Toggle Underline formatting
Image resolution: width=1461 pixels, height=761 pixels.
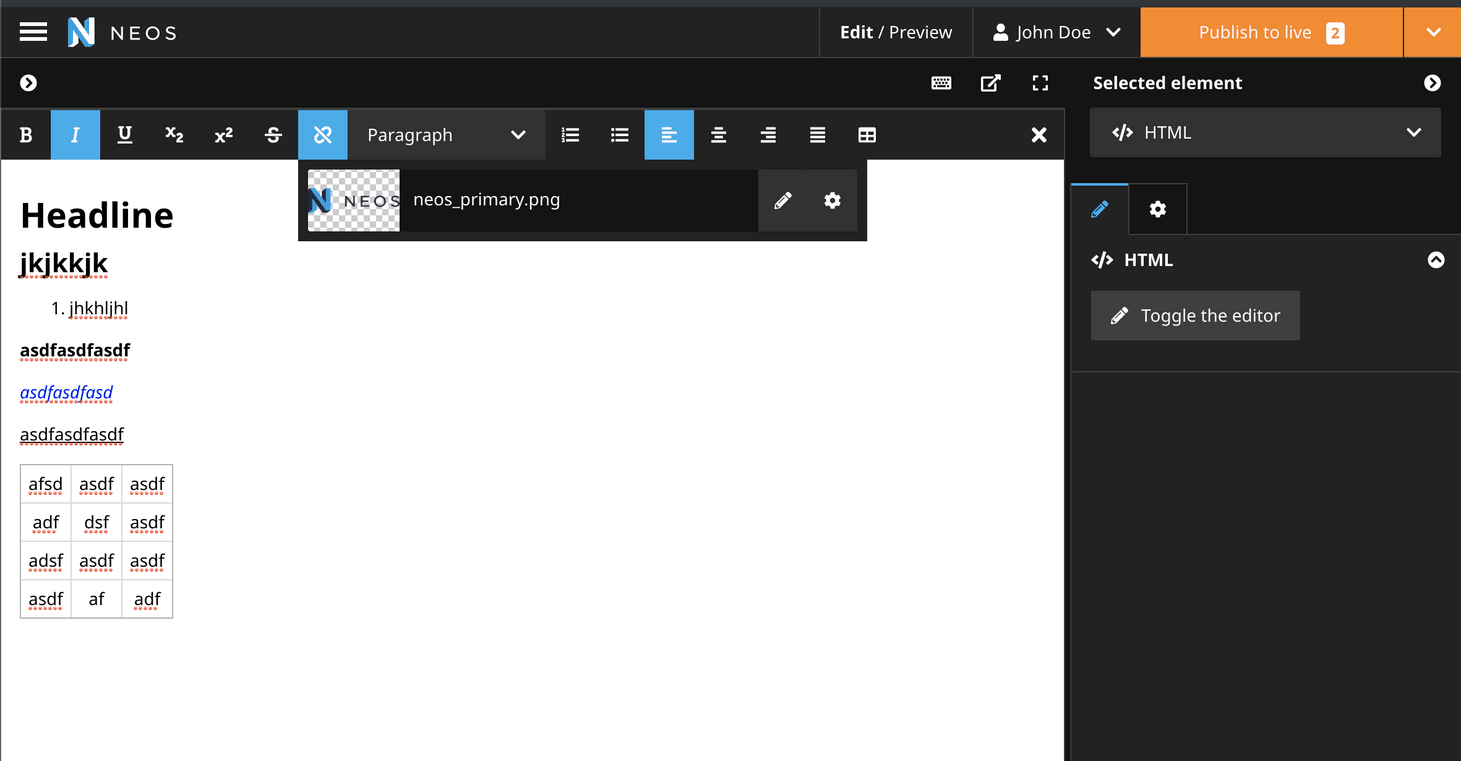coord(125,135)
